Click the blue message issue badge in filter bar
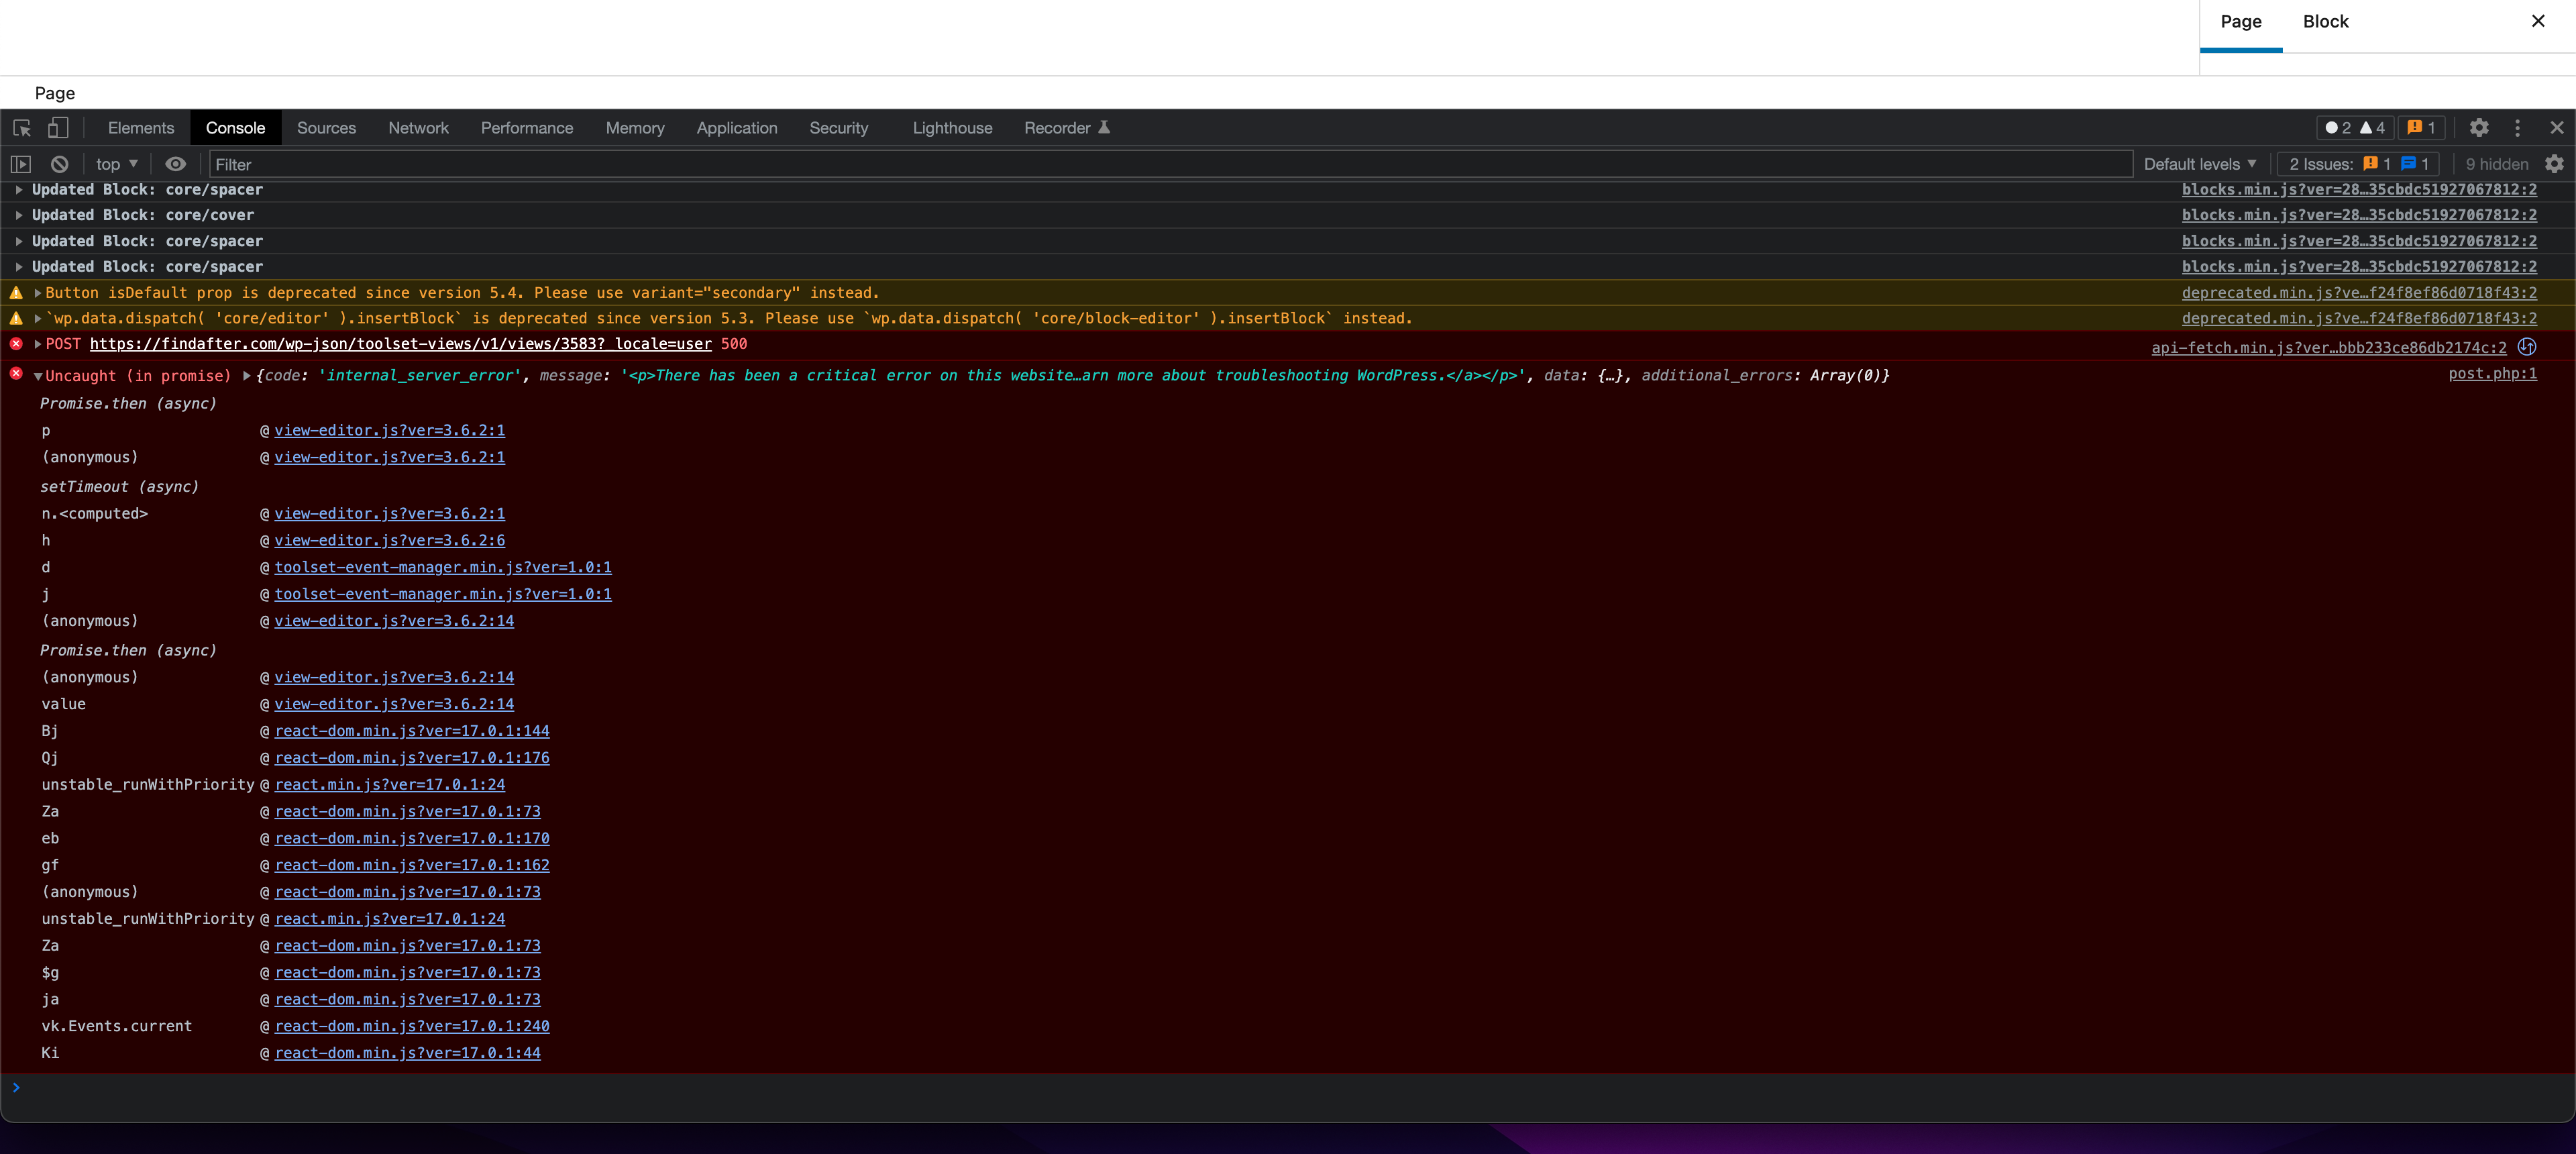The image size is (2576, 1154). [x=2414, y=164]
